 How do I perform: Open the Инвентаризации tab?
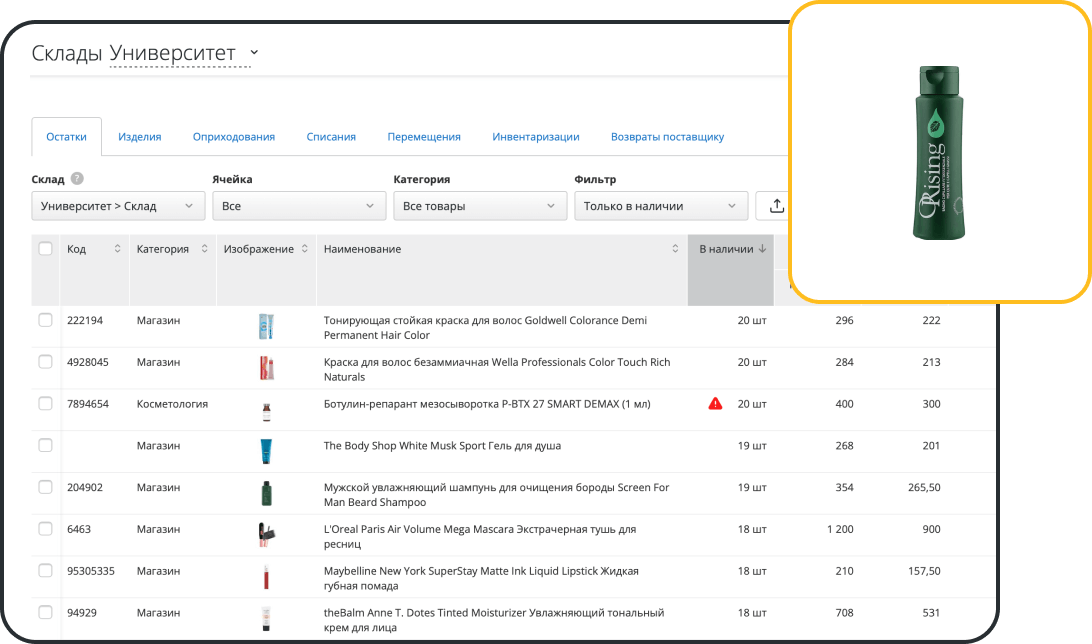click(535, 137)
